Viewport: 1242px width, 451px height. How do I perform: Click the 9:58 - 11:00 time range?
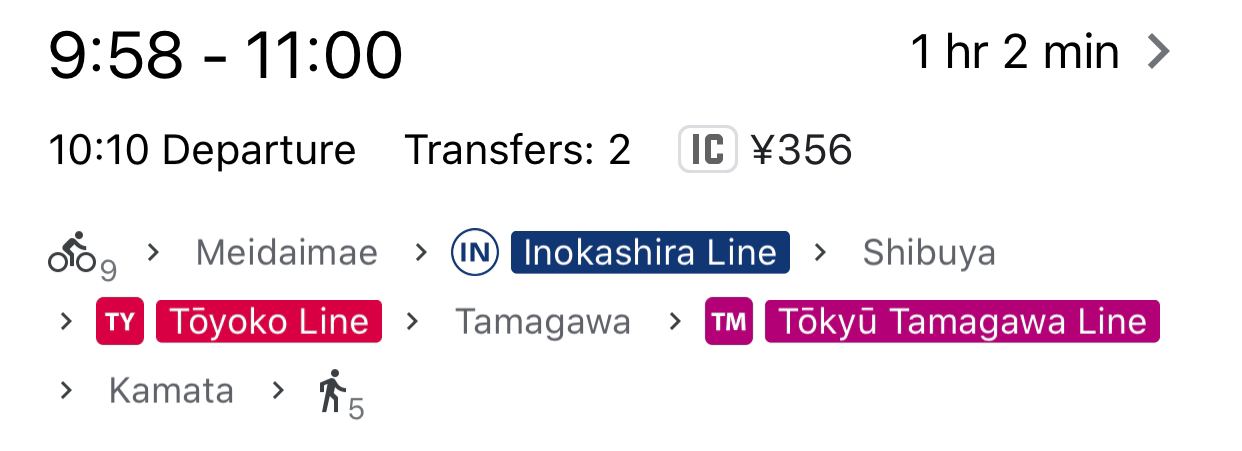click(226, 55)
